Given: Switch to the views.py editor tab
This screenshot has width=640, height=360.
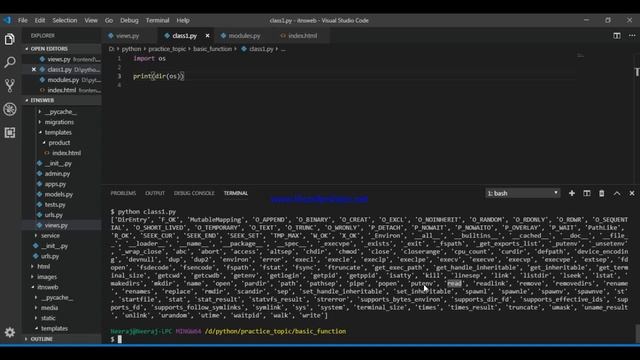Looking at the screenshot, I should click(127, 36).
